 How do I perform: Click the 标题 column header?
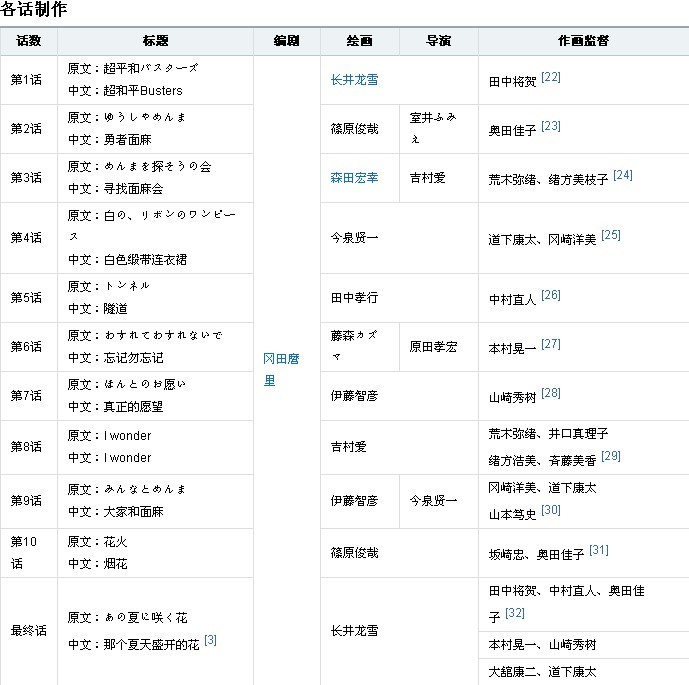click(155, 41)
